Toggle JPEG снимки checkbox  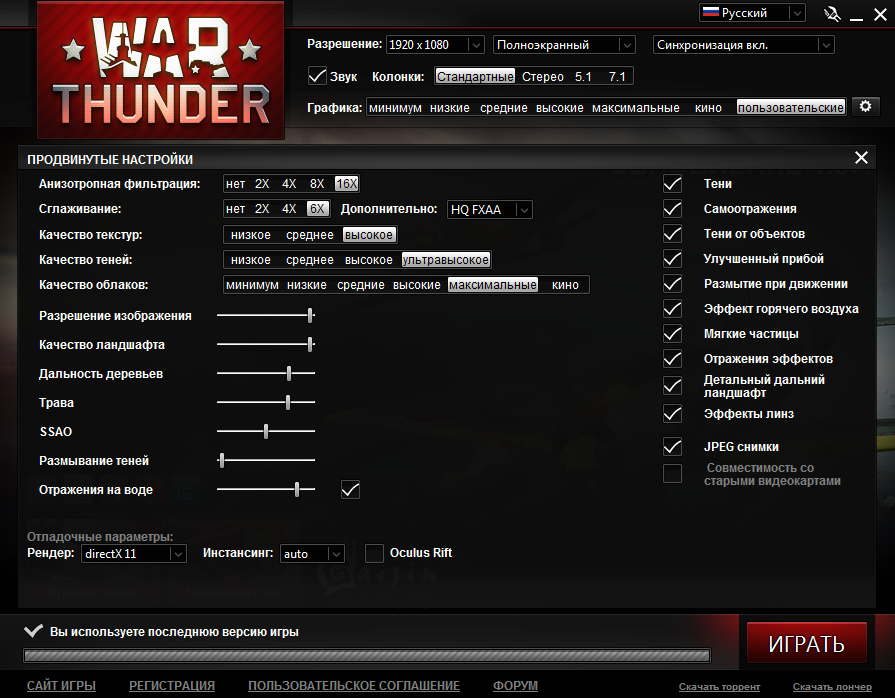click(672, 447)
